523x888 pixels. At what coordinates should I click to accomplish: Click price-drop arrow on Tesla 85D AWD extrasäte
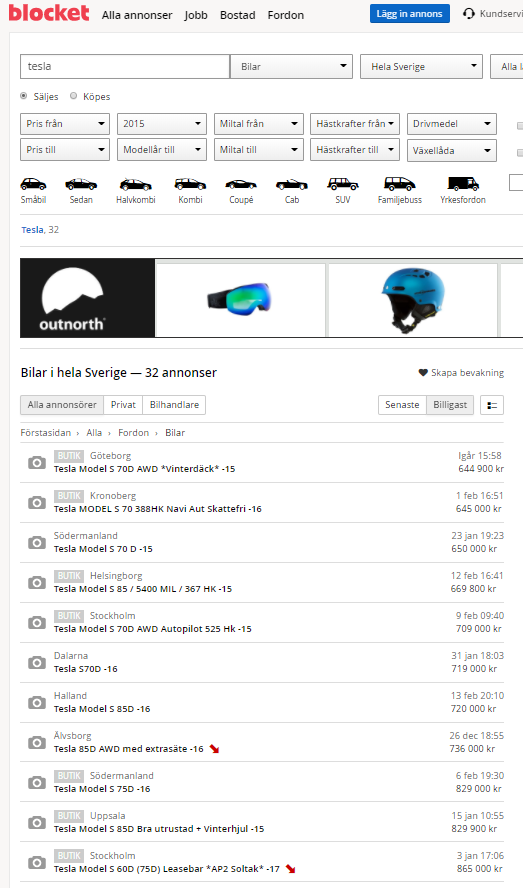214,749
